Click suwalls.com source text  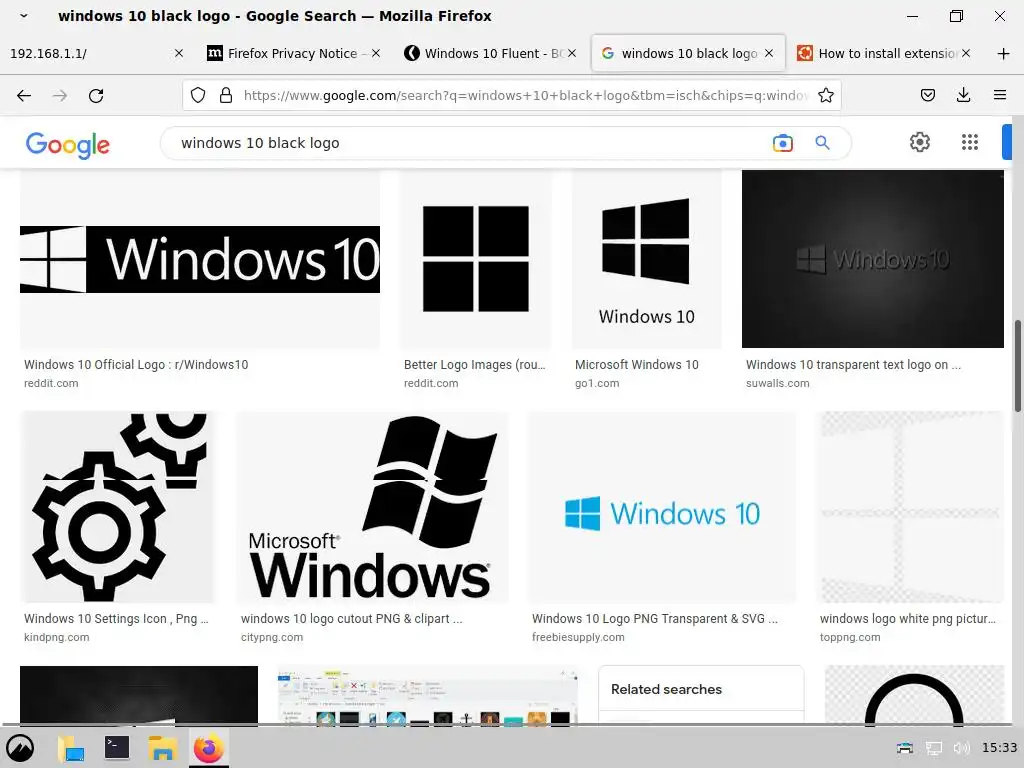coord(777,383)
